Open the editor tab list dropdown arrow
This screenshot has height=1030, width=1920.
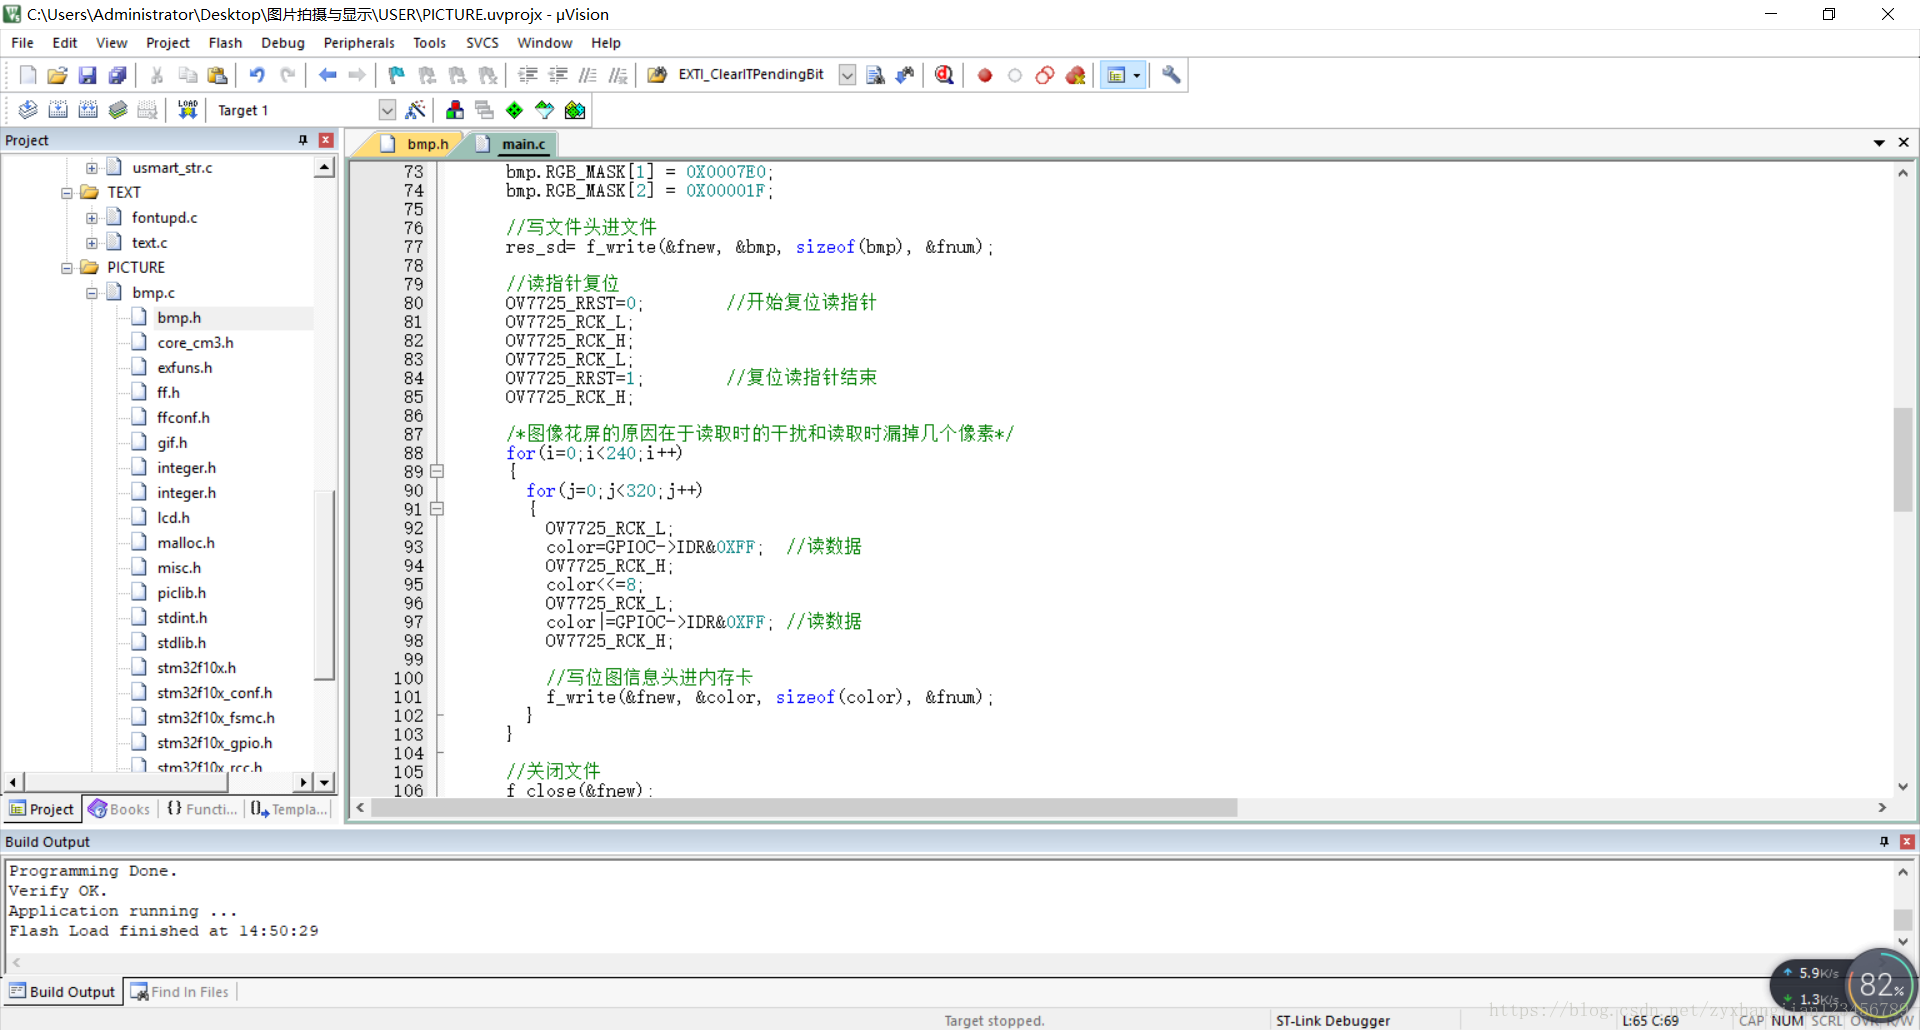1879,143
